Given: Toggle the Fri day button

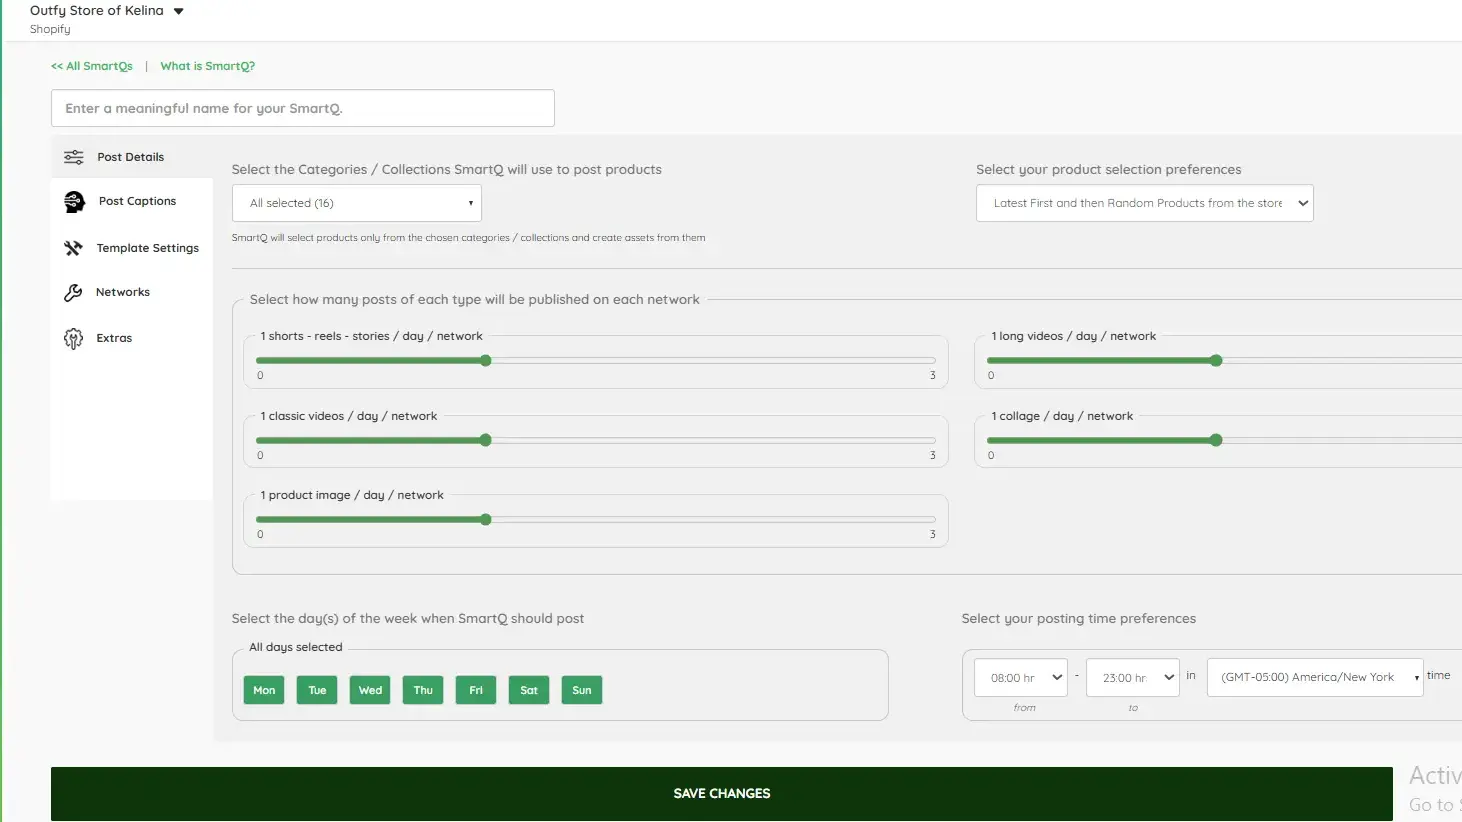Looking at the screenshot, I should (x=476, y=690).
